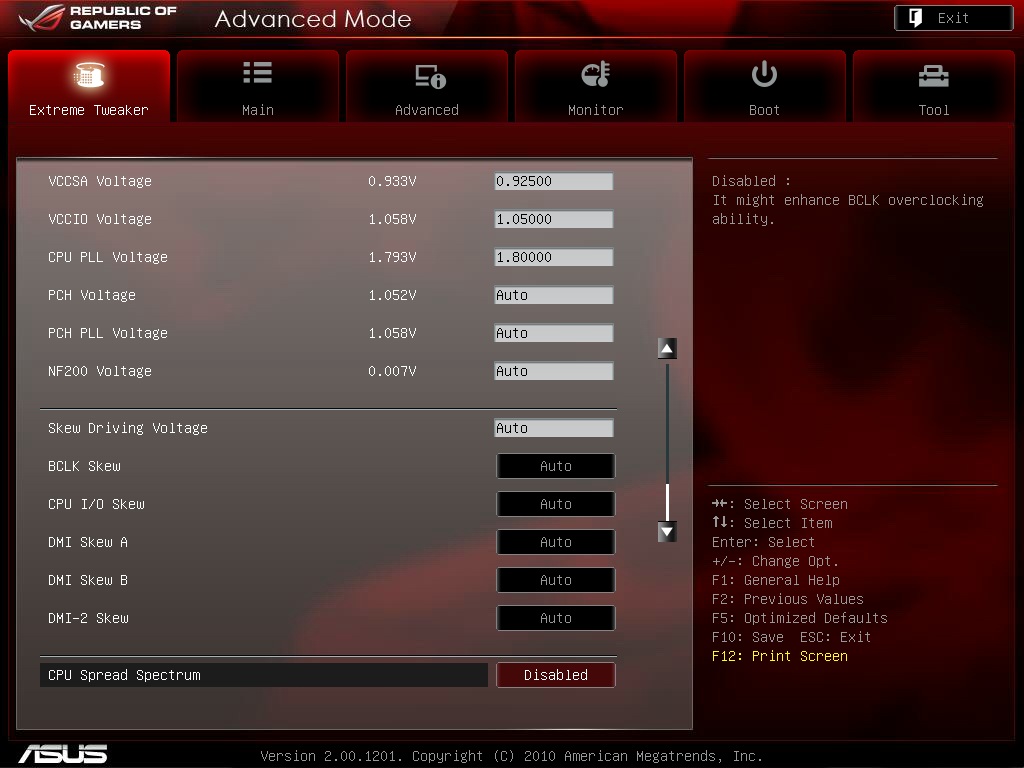Click the ROG Republic of Gamers logo

click(98, 18)
